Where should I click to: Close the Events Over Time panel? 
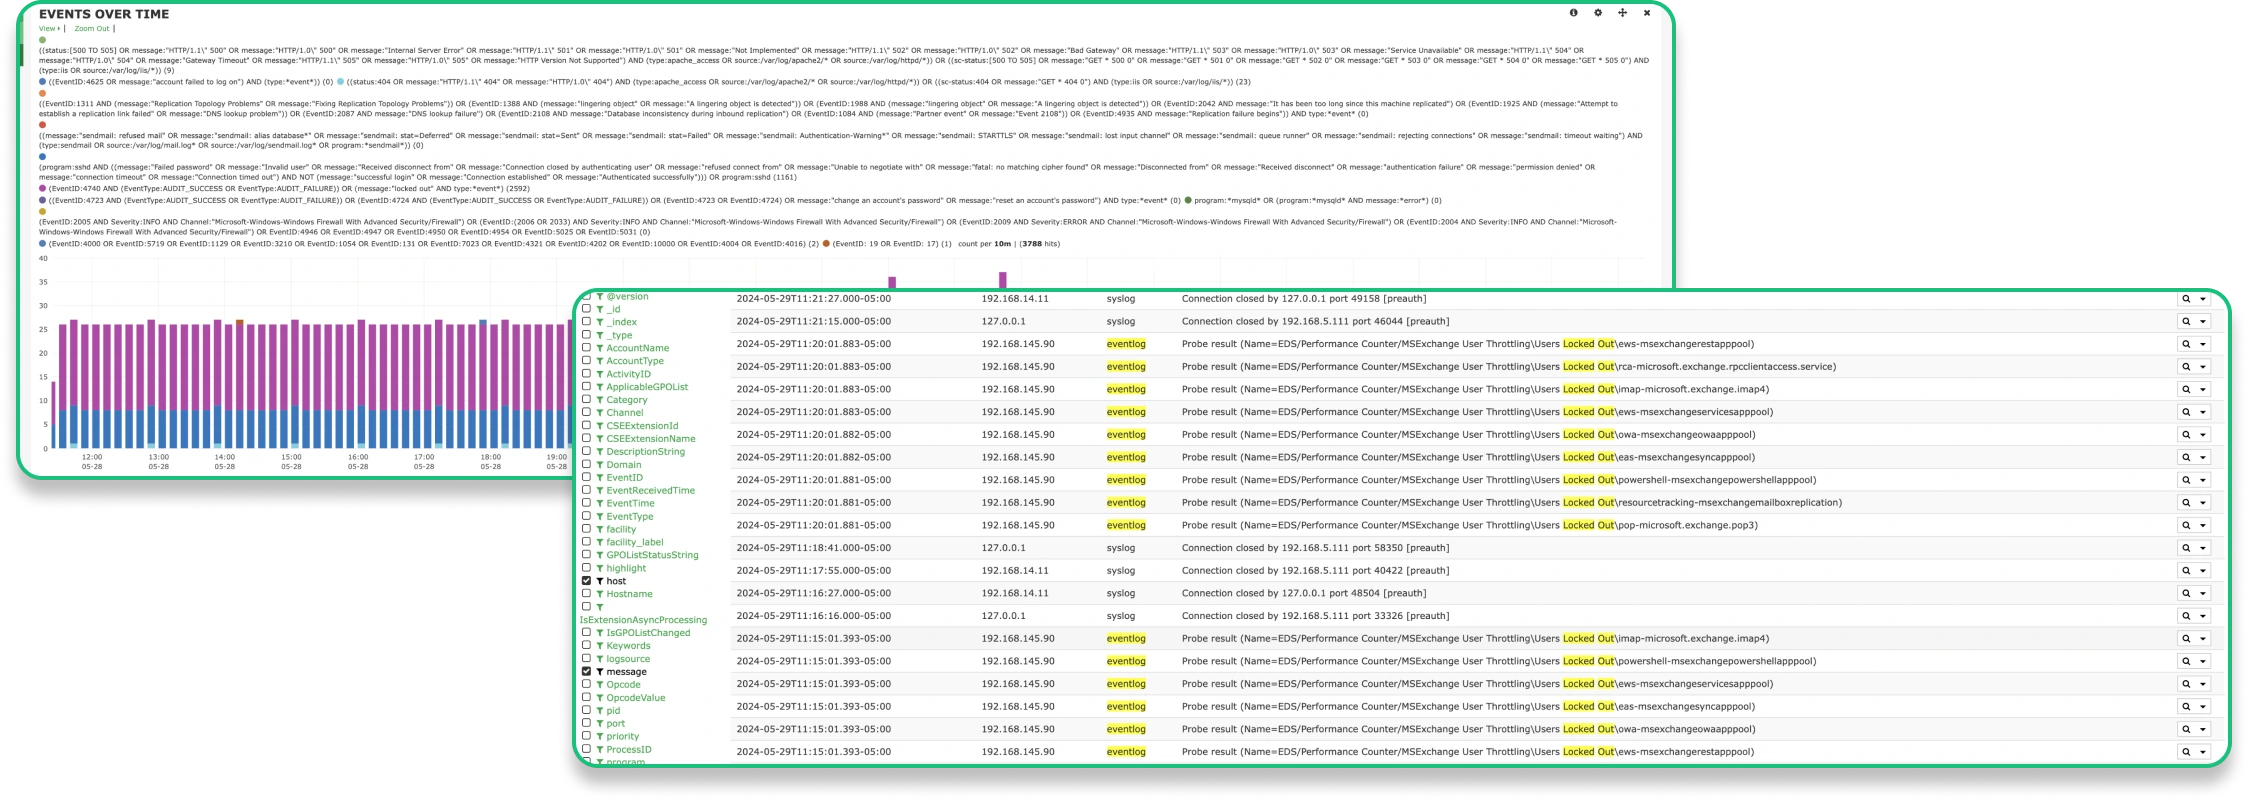coord(1647,13)
